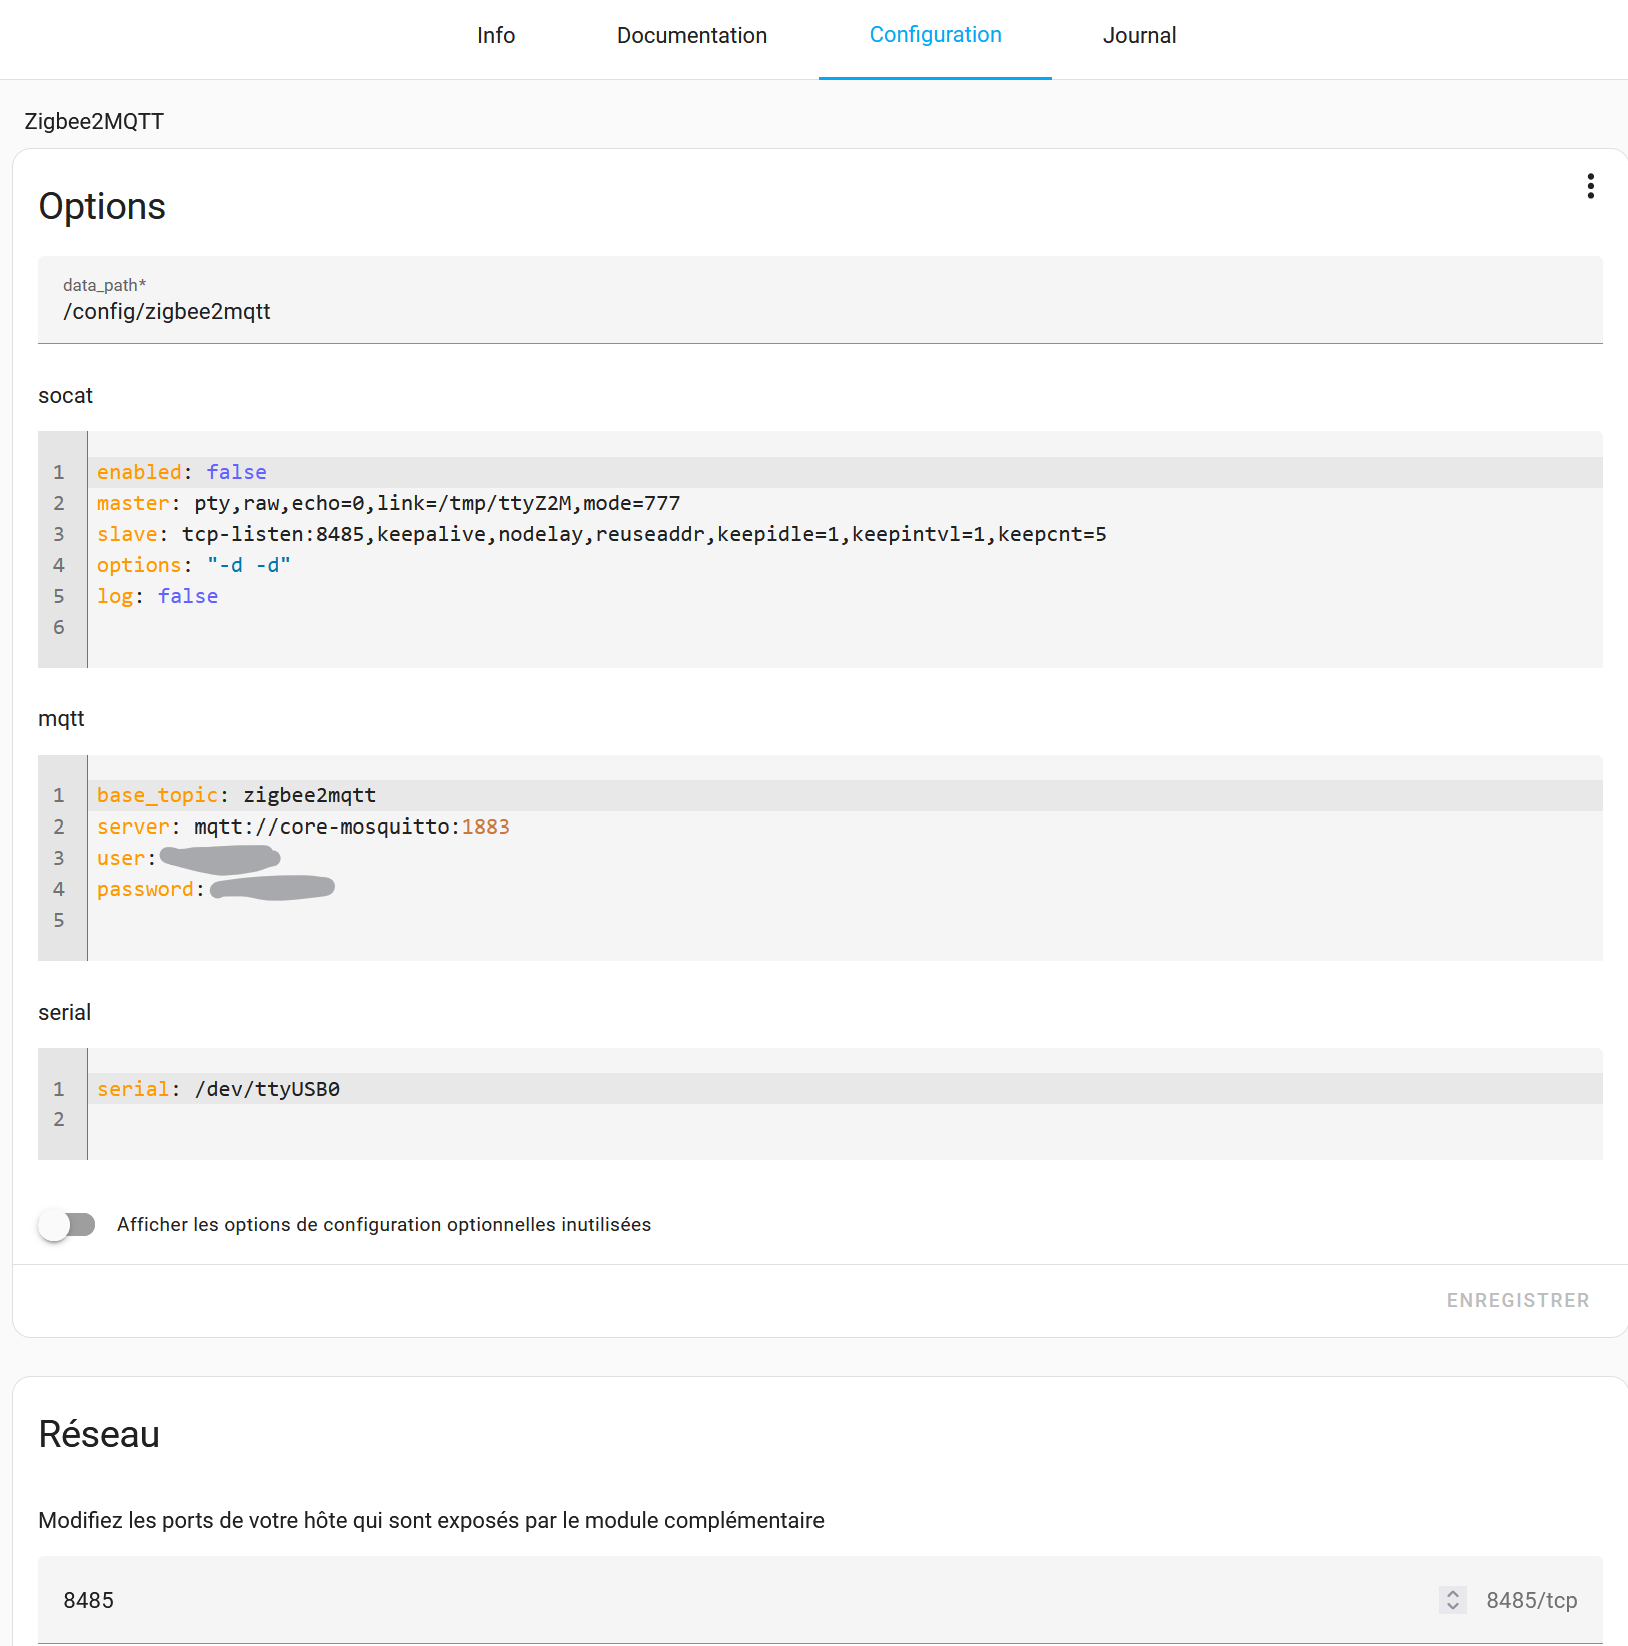This screenshot has width=1628, height=1646.
Task: Click empty line 6 in socat editor
Action: (x=845, y=627)
